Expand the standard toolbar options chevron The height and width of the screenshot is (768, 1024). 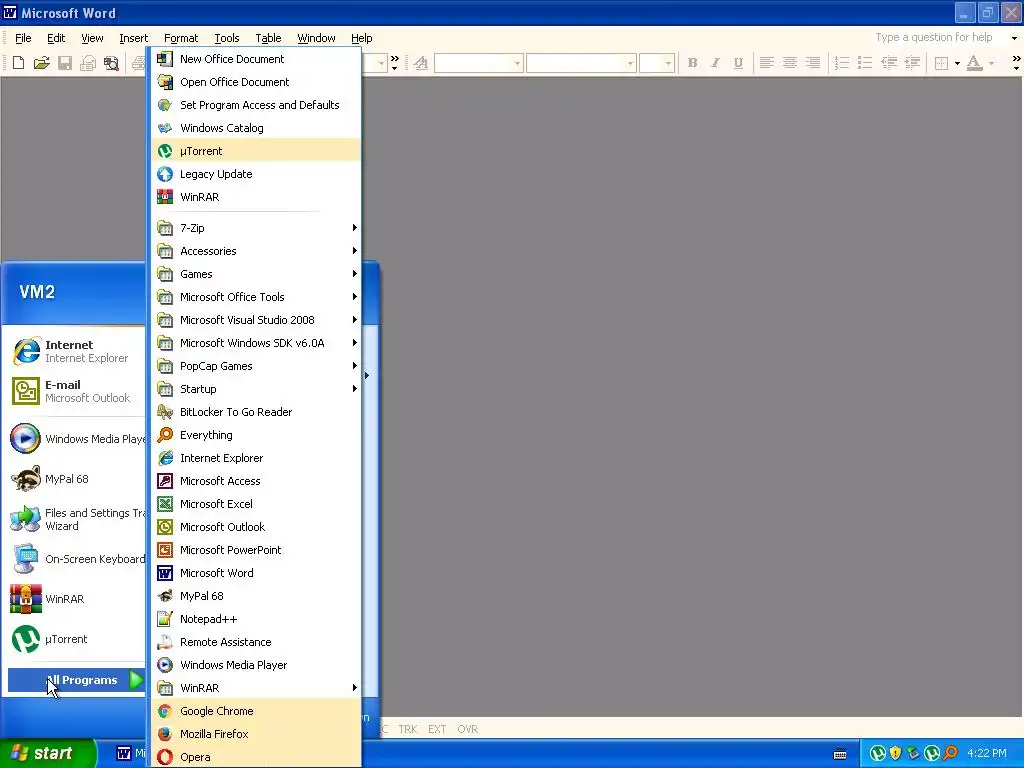point(394,63)
